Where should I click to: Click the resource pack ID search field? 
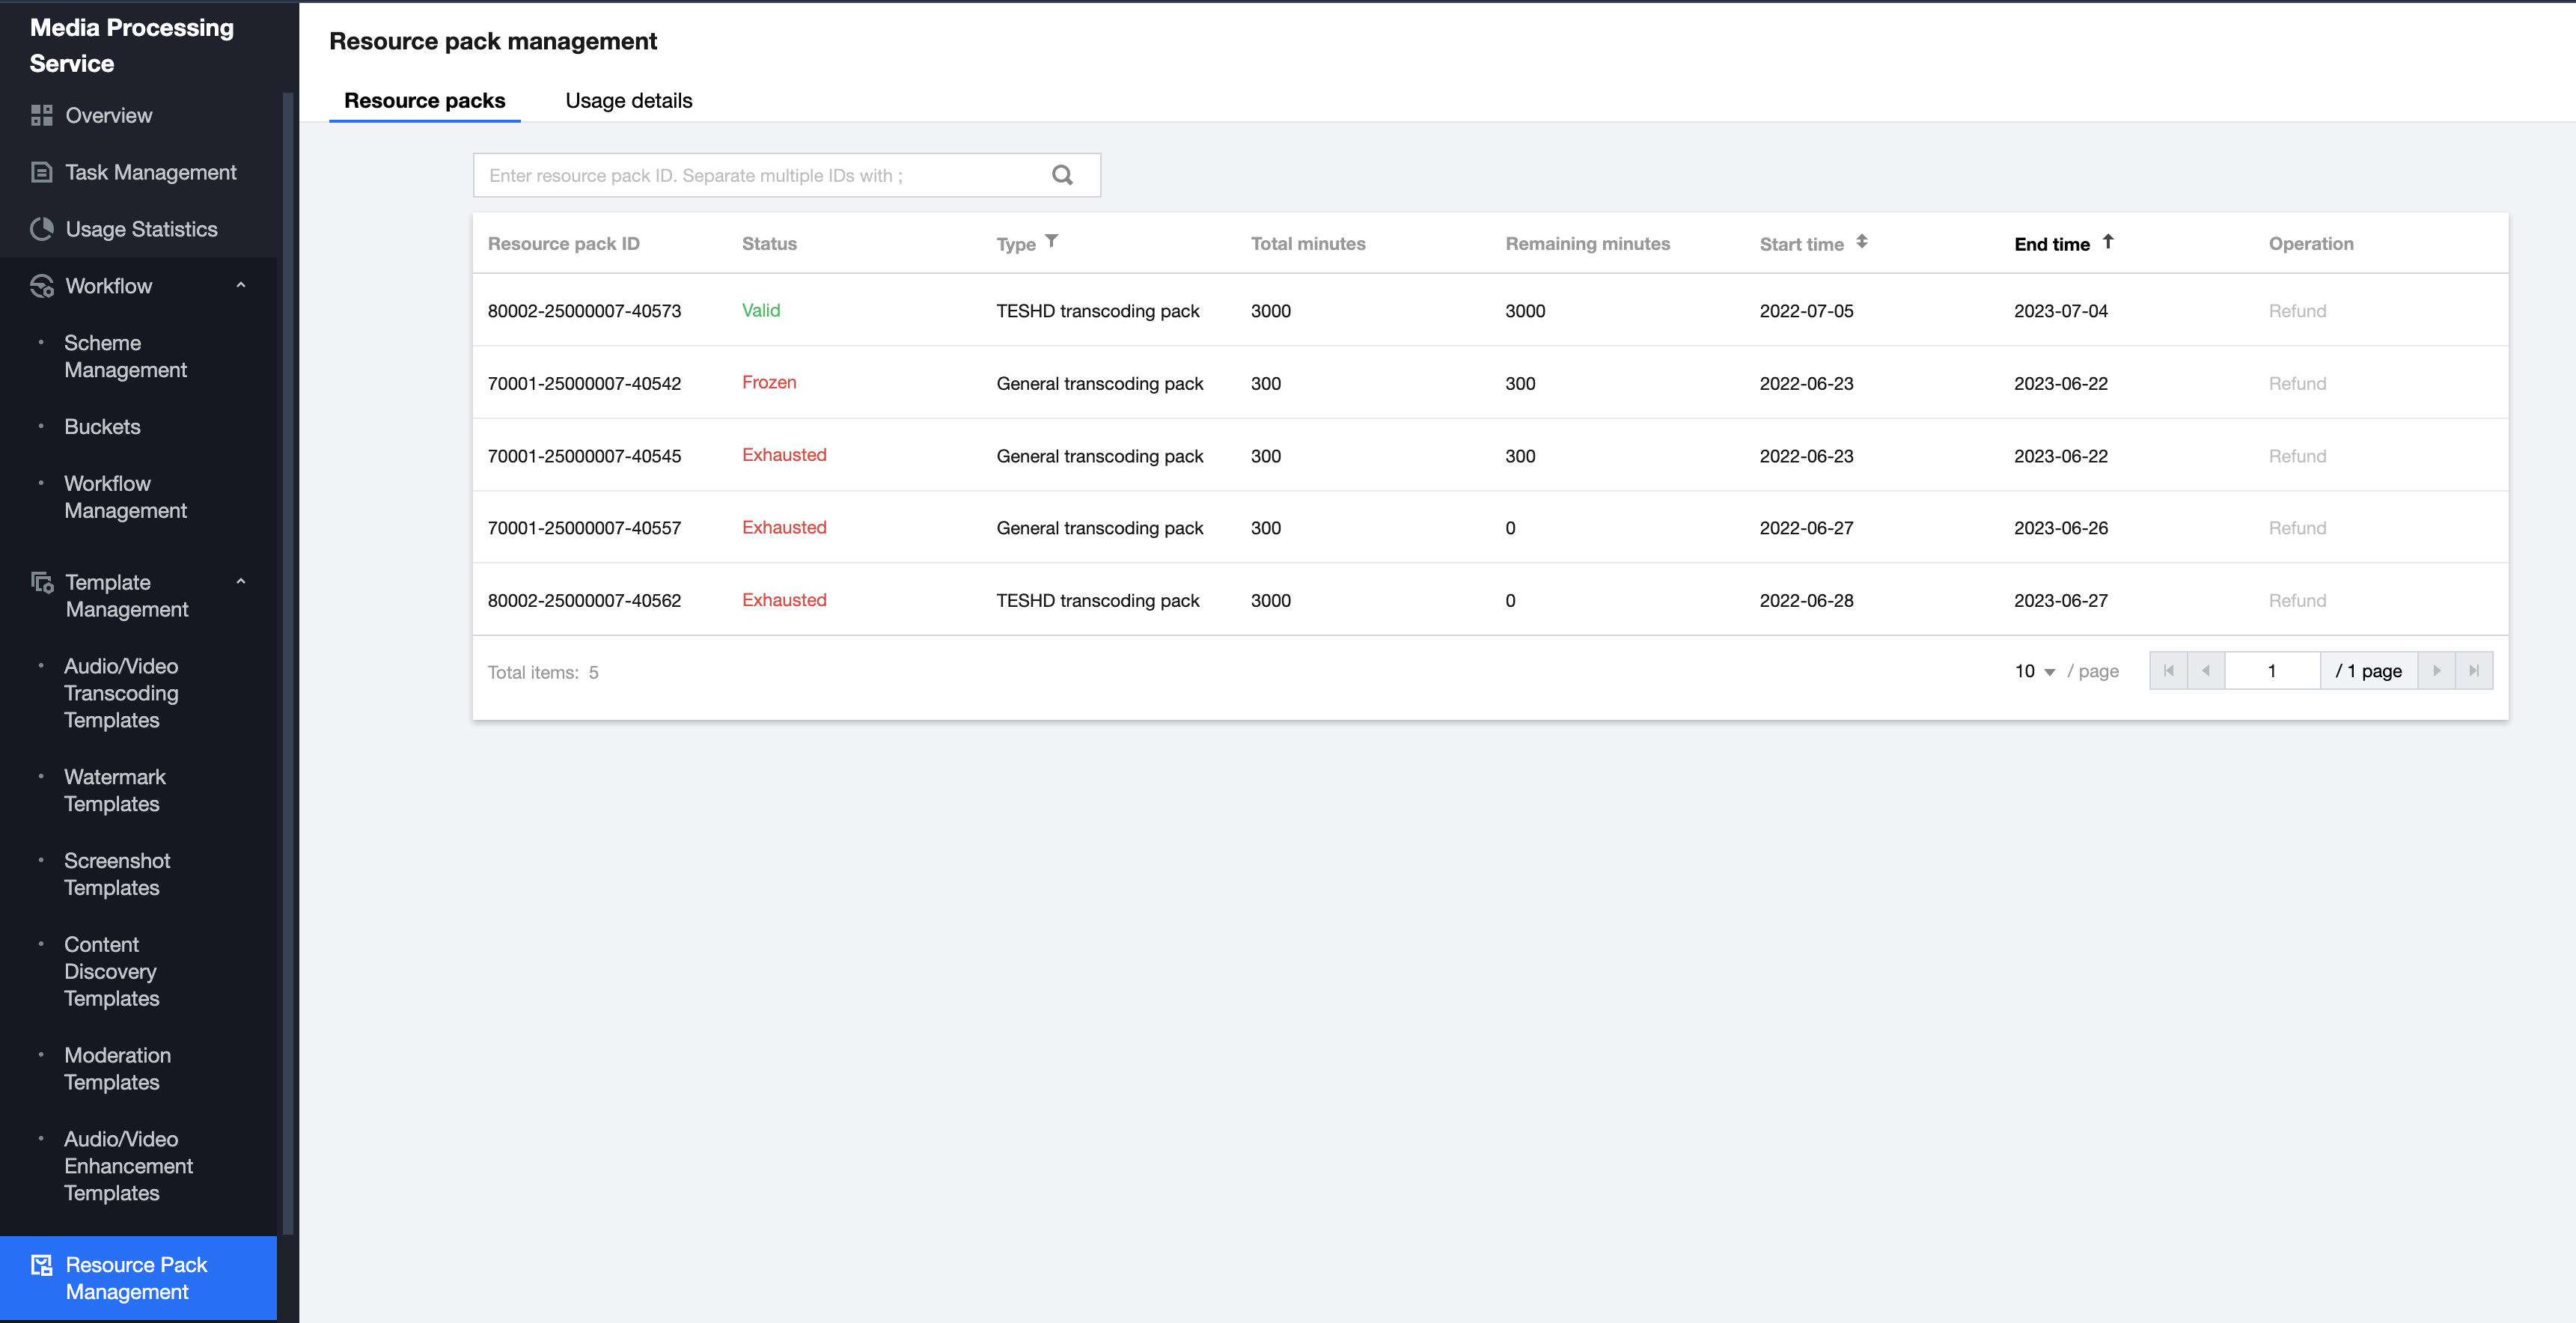point(760,175)
